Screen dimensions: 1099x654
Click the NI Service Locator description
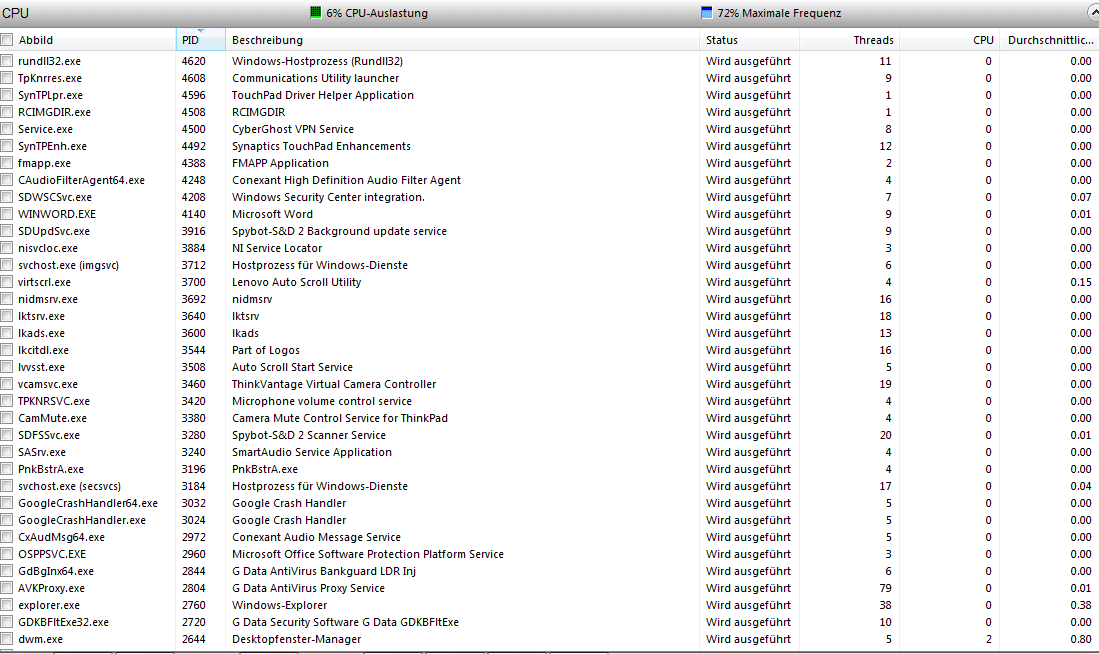[x=277, y=248]
